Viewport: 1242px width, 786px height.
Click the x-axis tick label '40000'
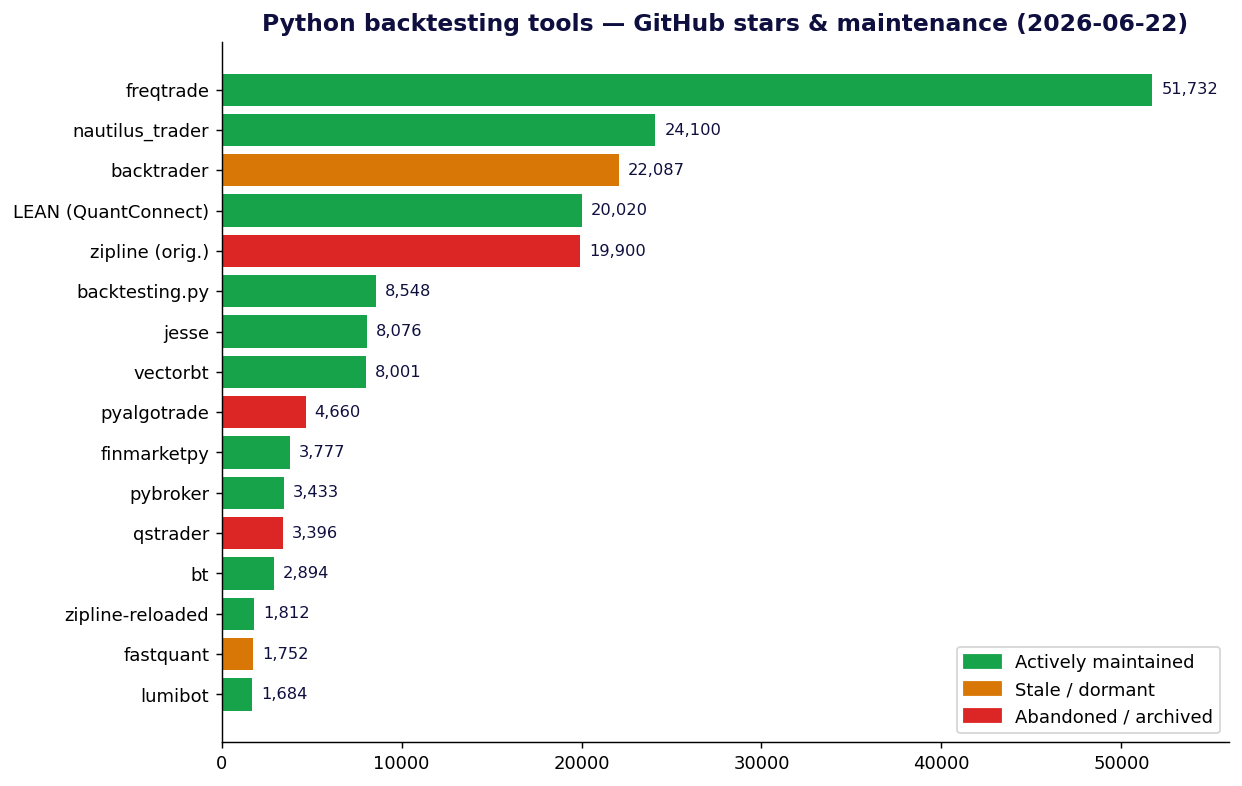(x=941, y=764)
